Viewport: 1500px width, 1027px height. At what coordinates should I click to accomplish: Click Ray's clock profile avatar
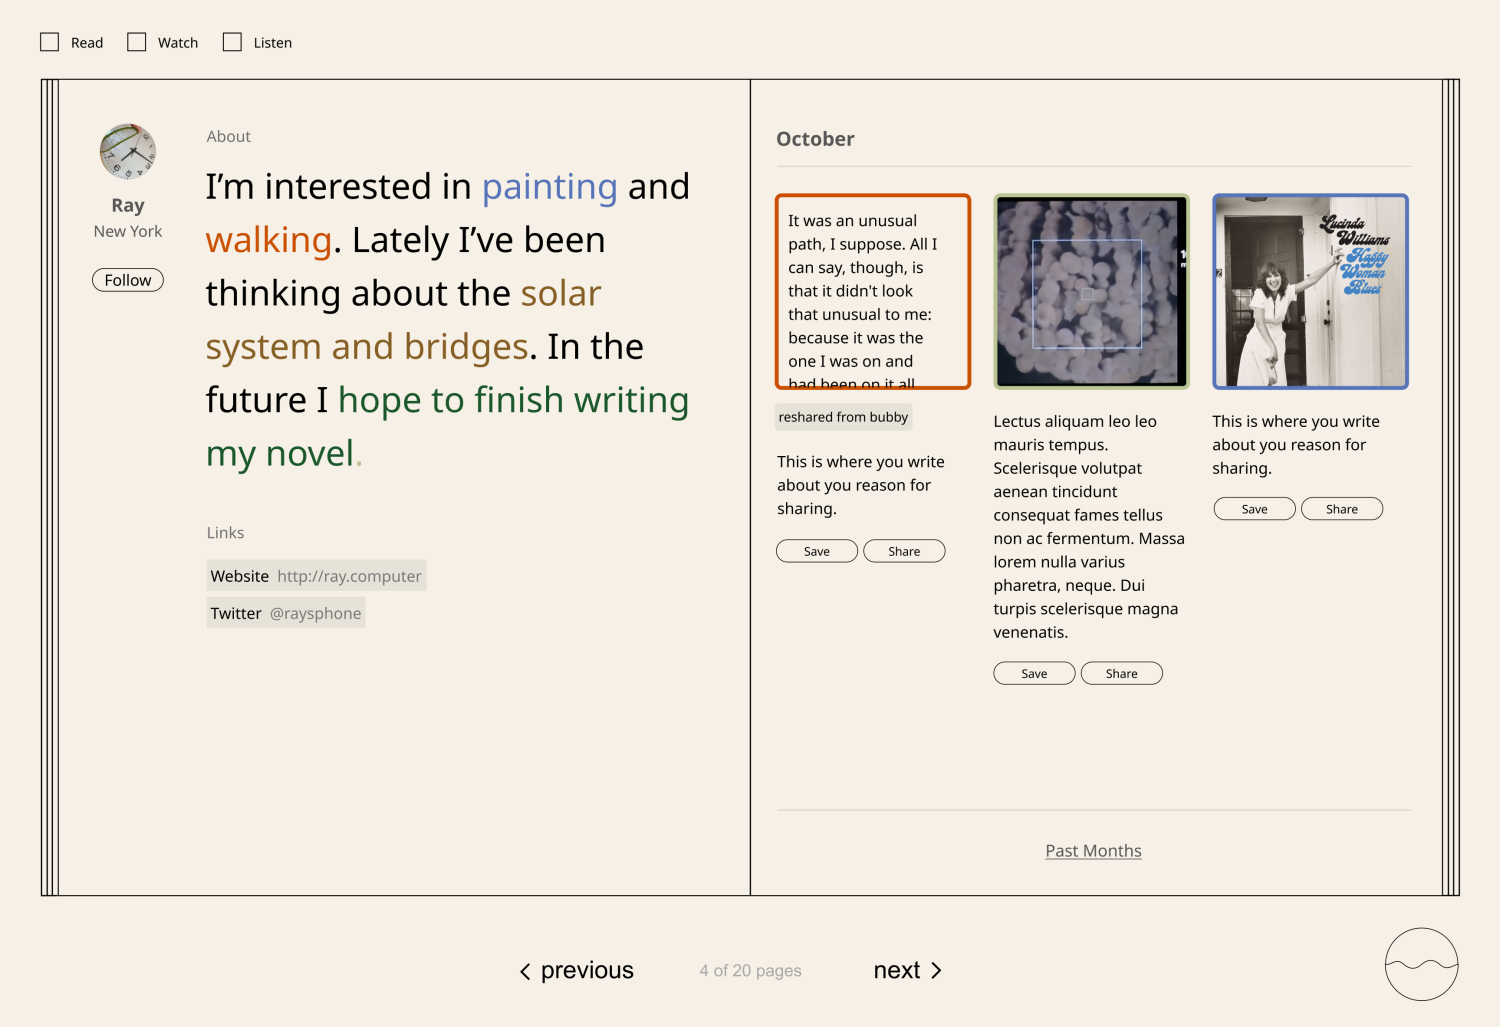[x=128, y=152]
